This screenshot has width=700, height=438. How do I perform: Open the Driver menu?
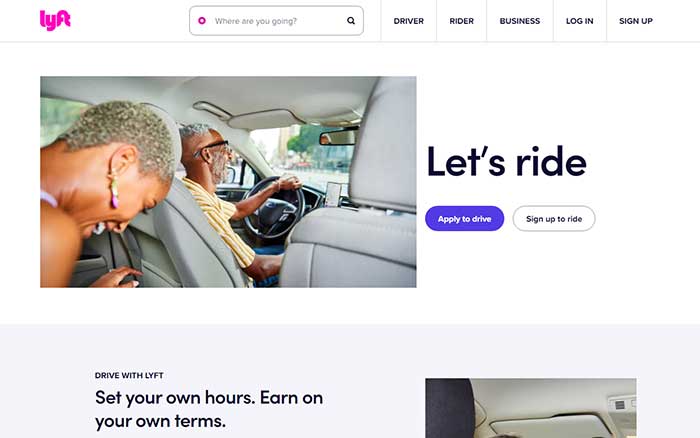(x=408, y=21)
